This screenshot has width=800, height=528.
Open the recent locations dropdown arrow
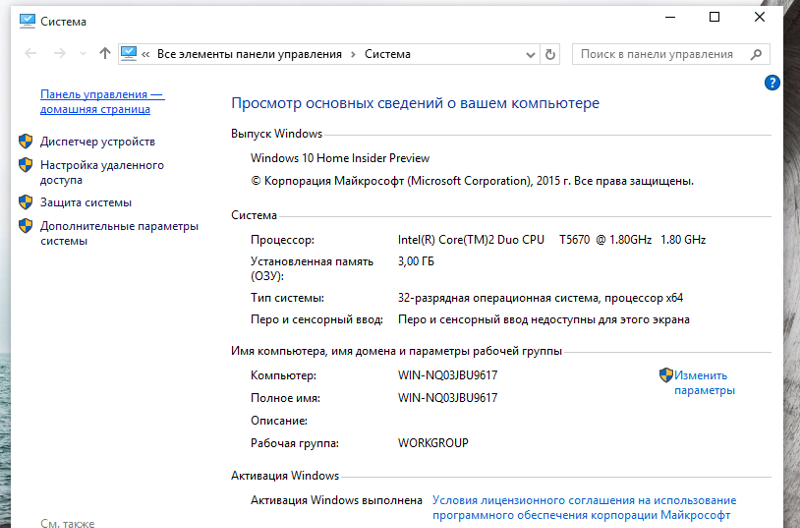[x=83, y=54]
